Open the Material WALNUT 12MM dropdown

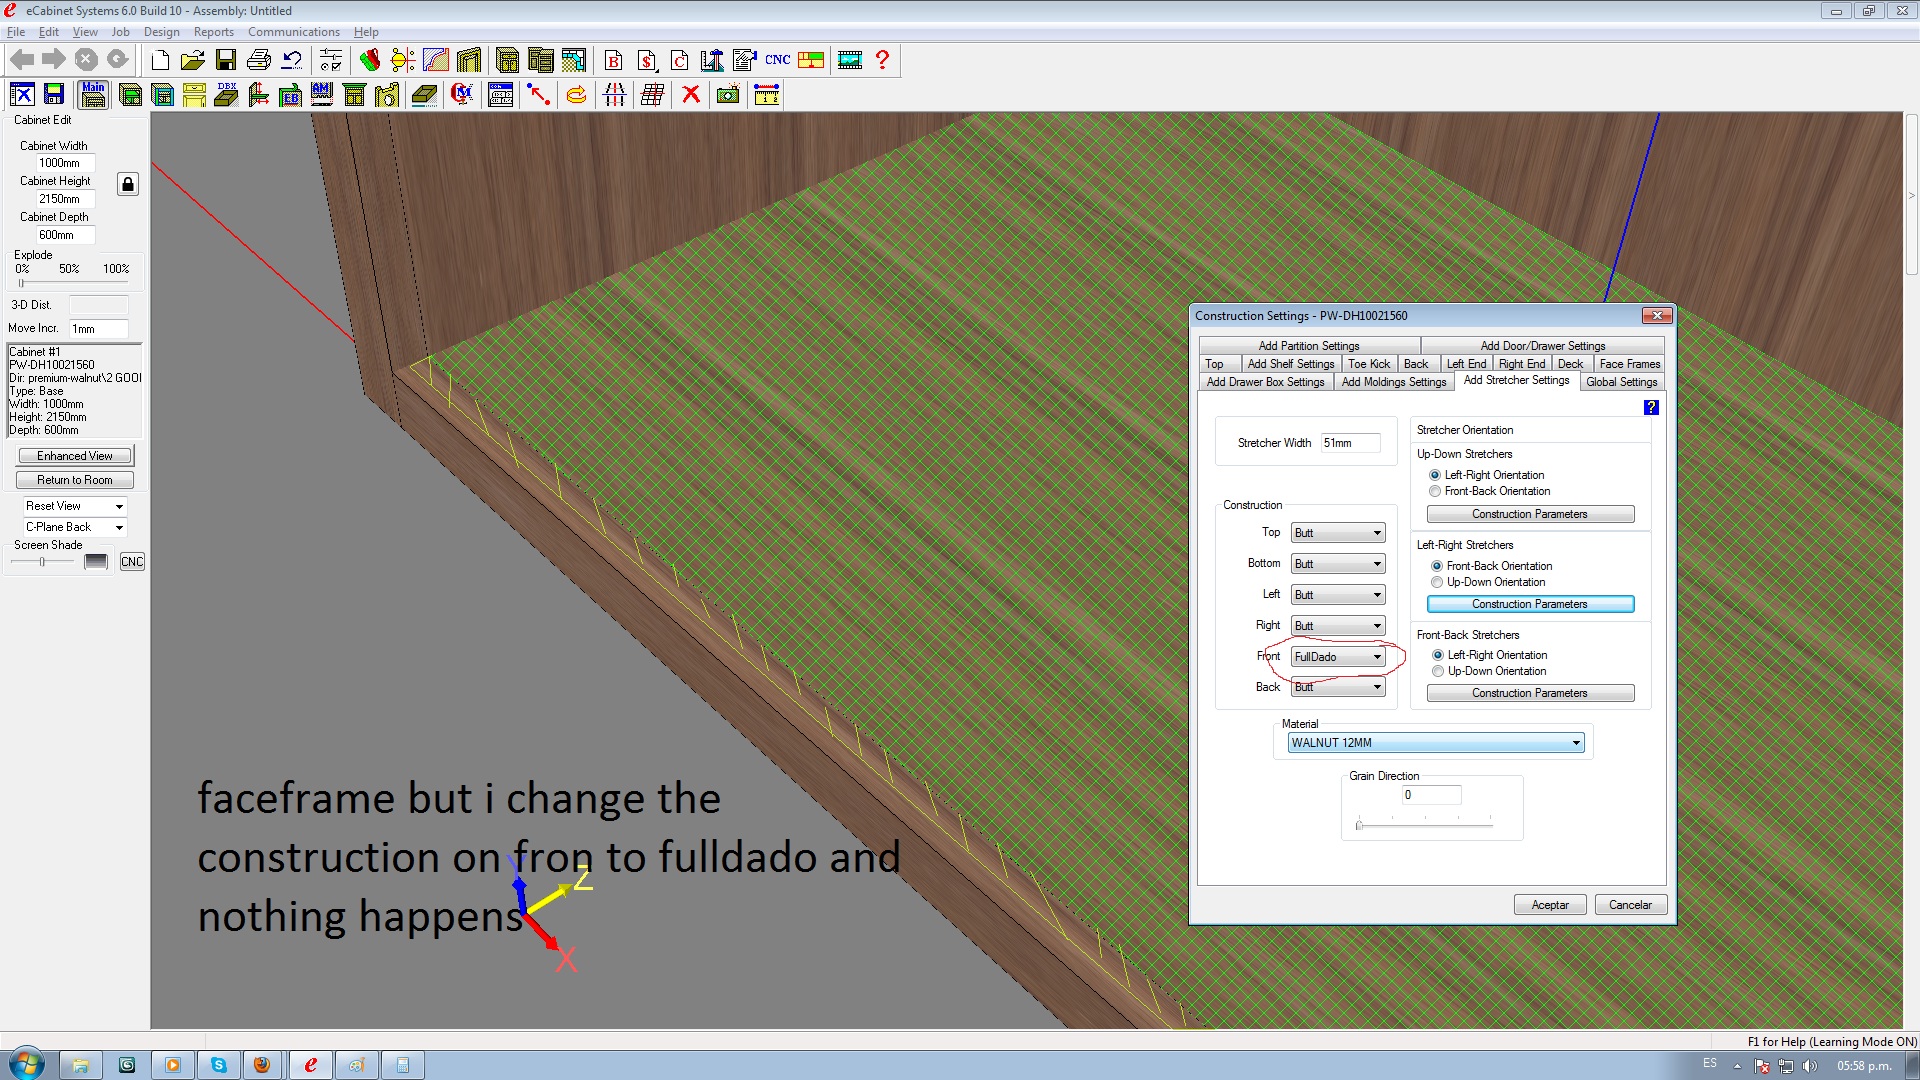point(1576,743)
